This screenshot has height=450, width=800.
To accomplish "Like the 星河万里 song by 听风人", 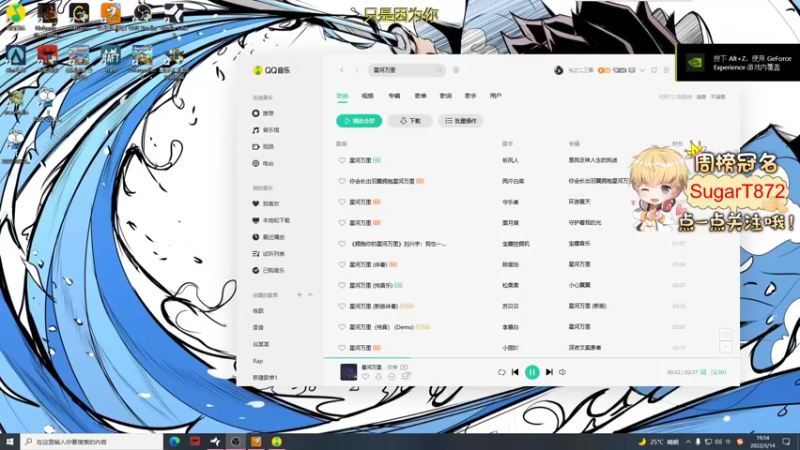I will (342, 160).
